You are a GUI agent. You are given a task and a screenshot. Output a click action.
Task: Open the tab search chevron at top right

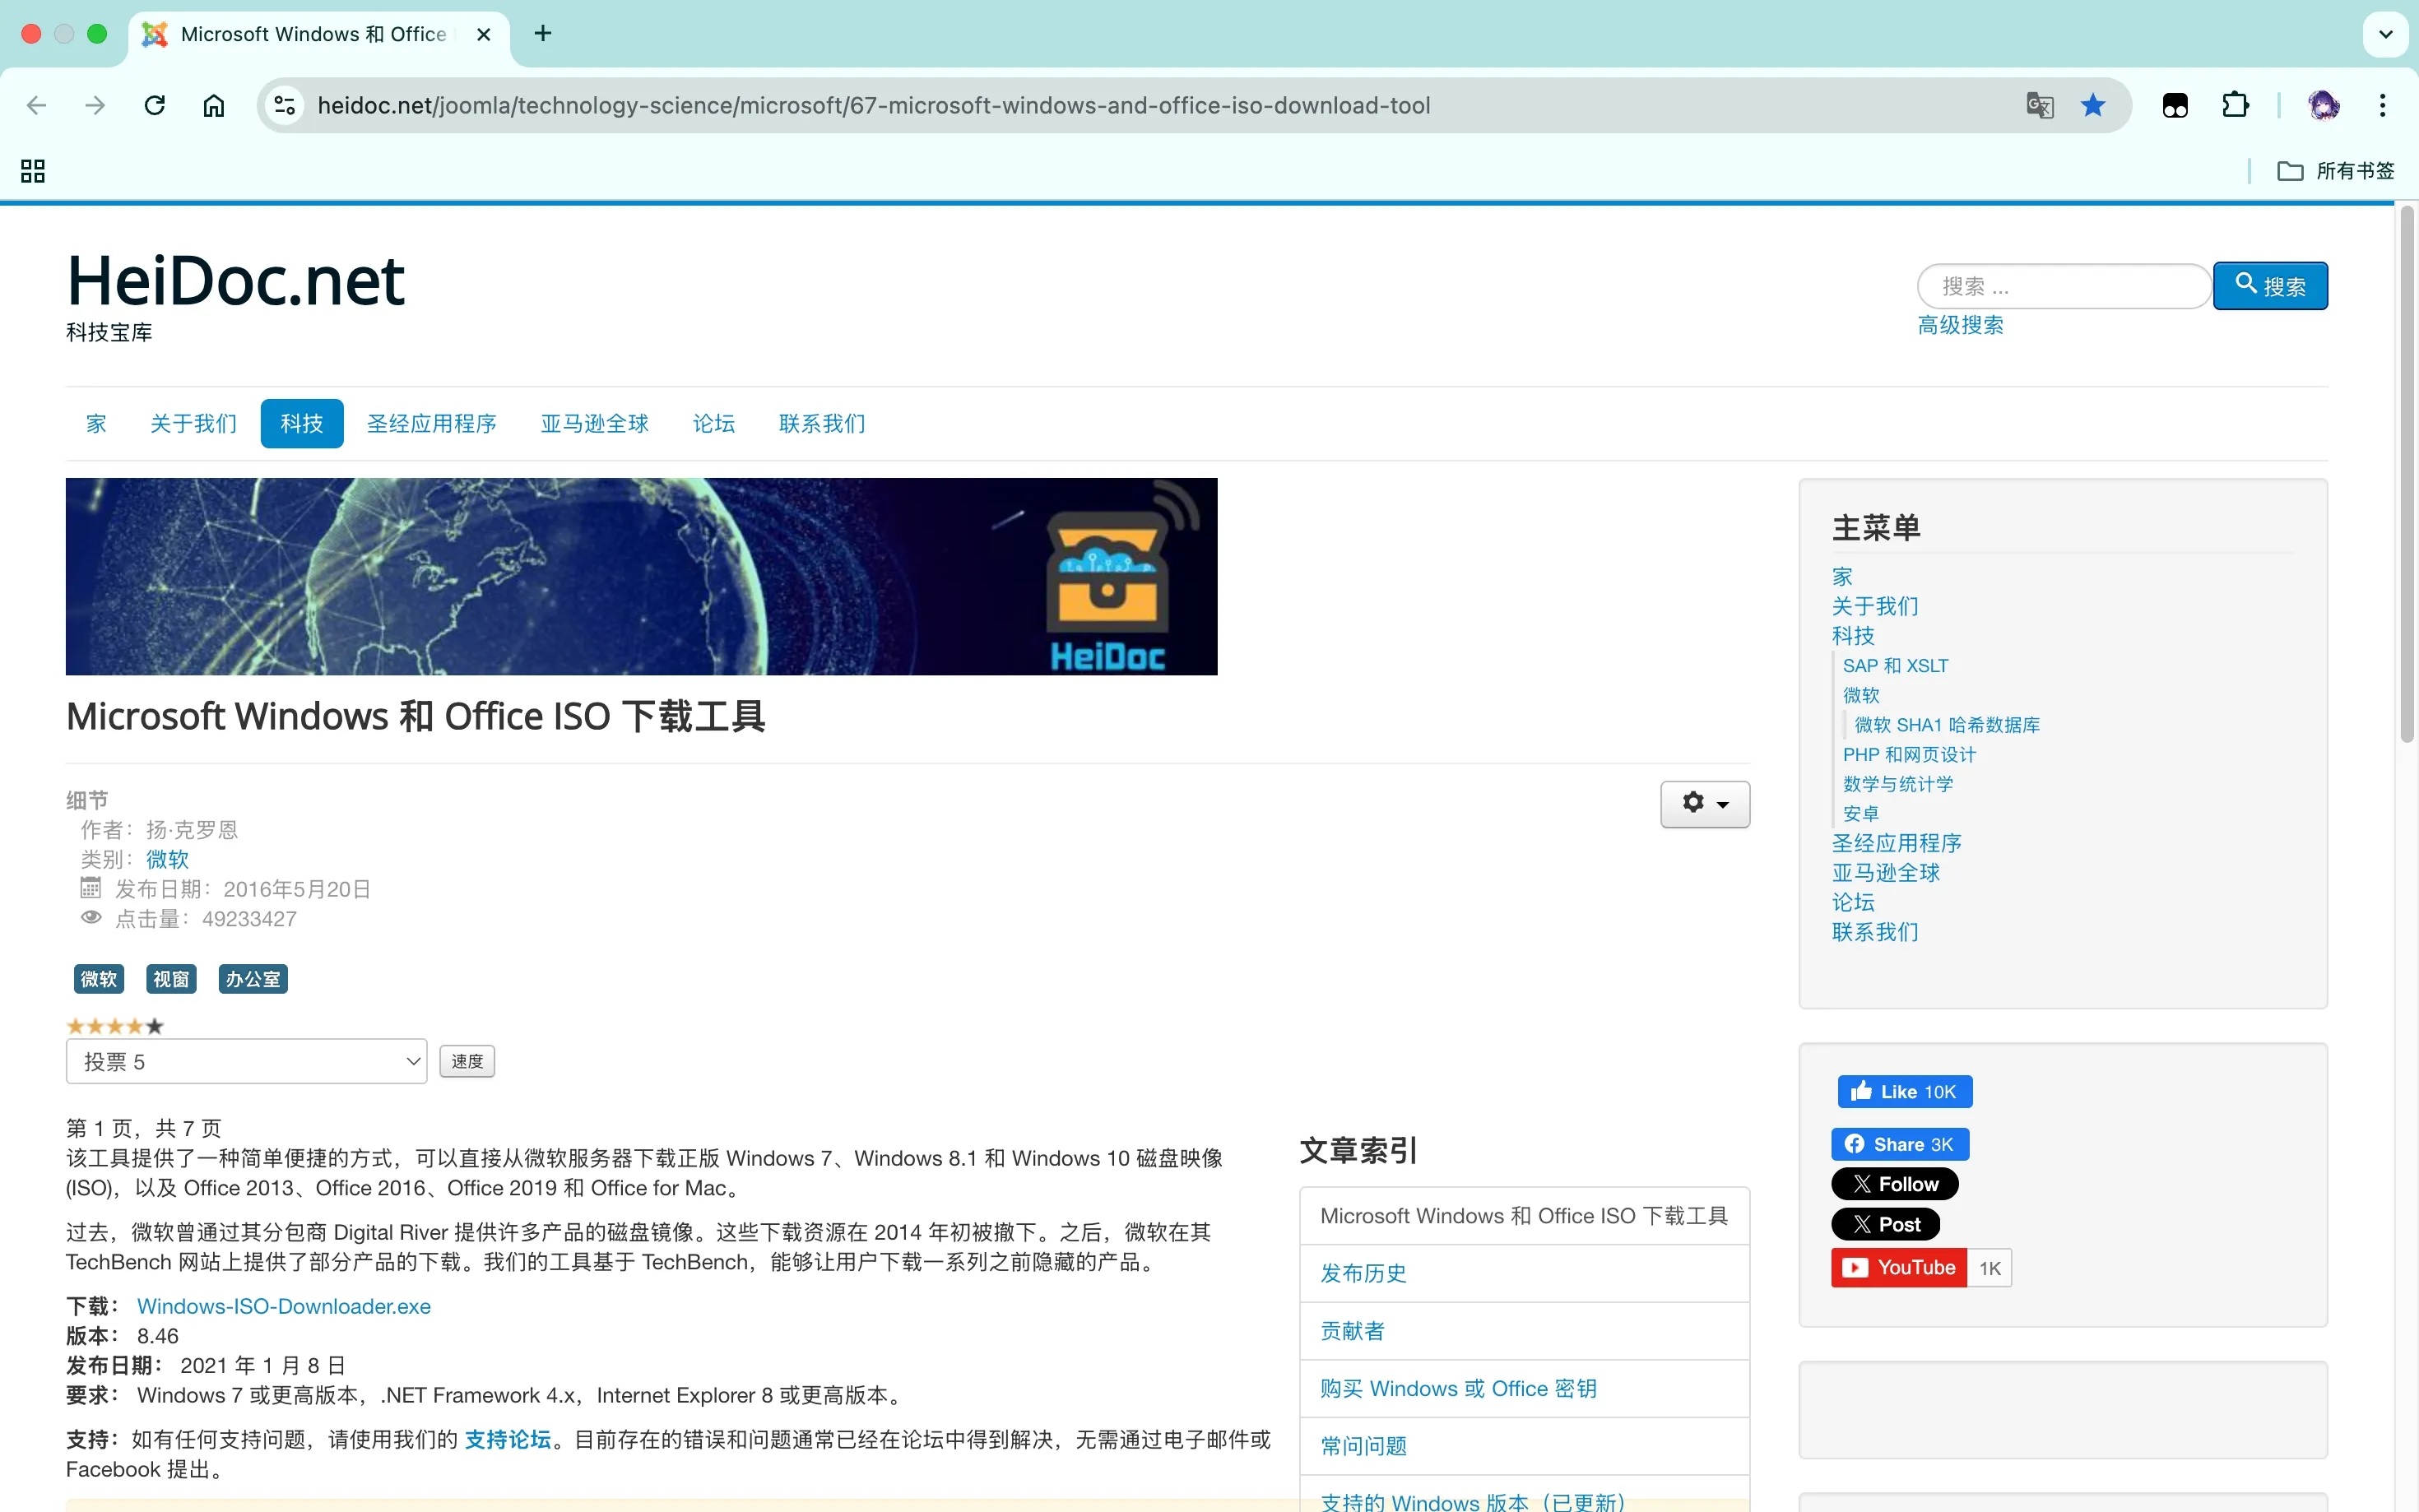(2385, 34)
